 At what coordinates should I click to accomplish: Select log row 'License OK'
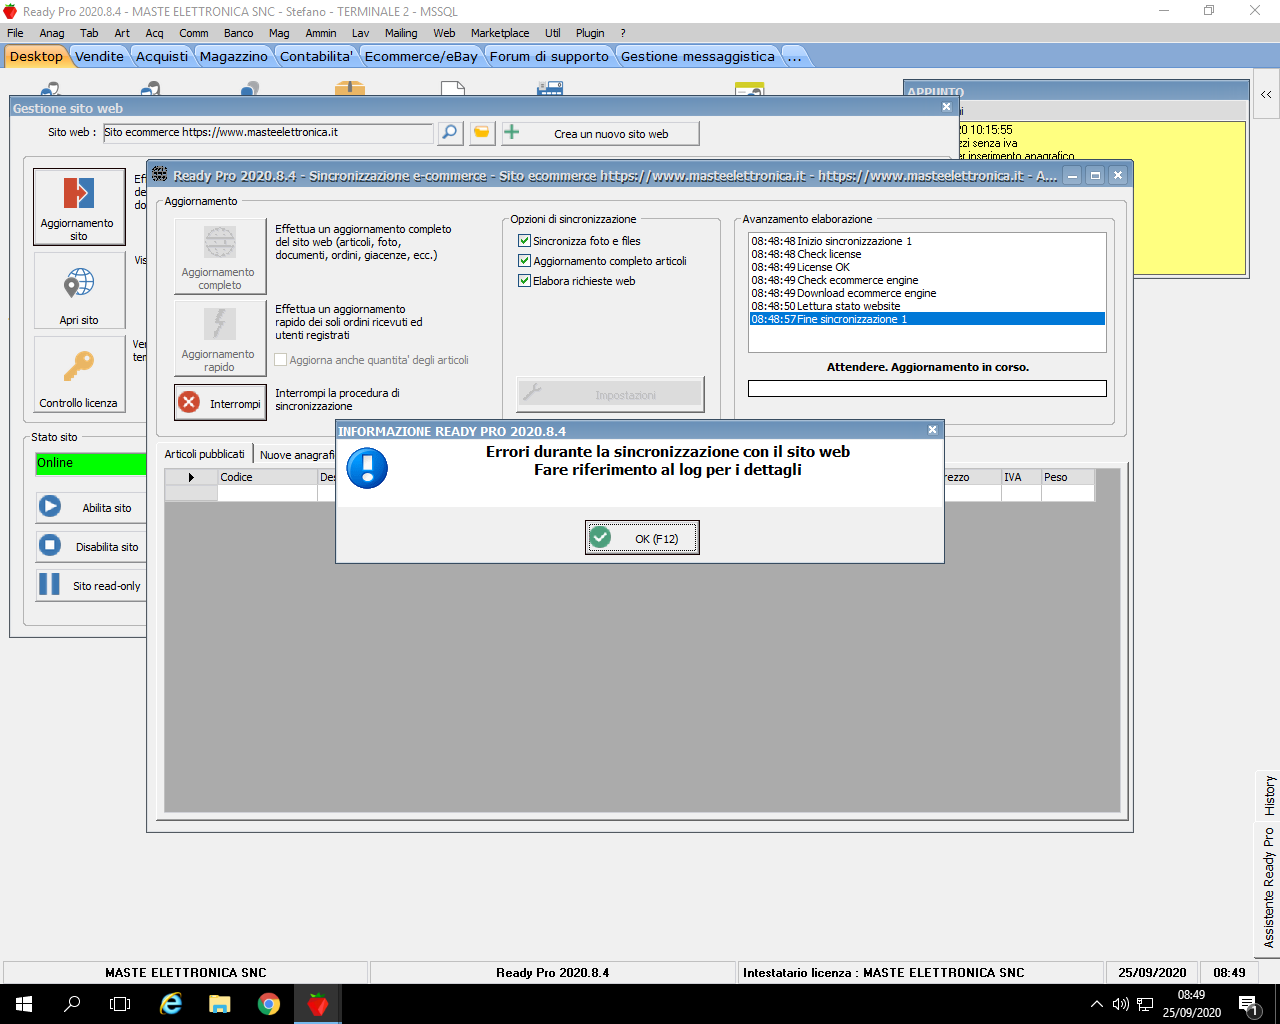coord(927,267)
